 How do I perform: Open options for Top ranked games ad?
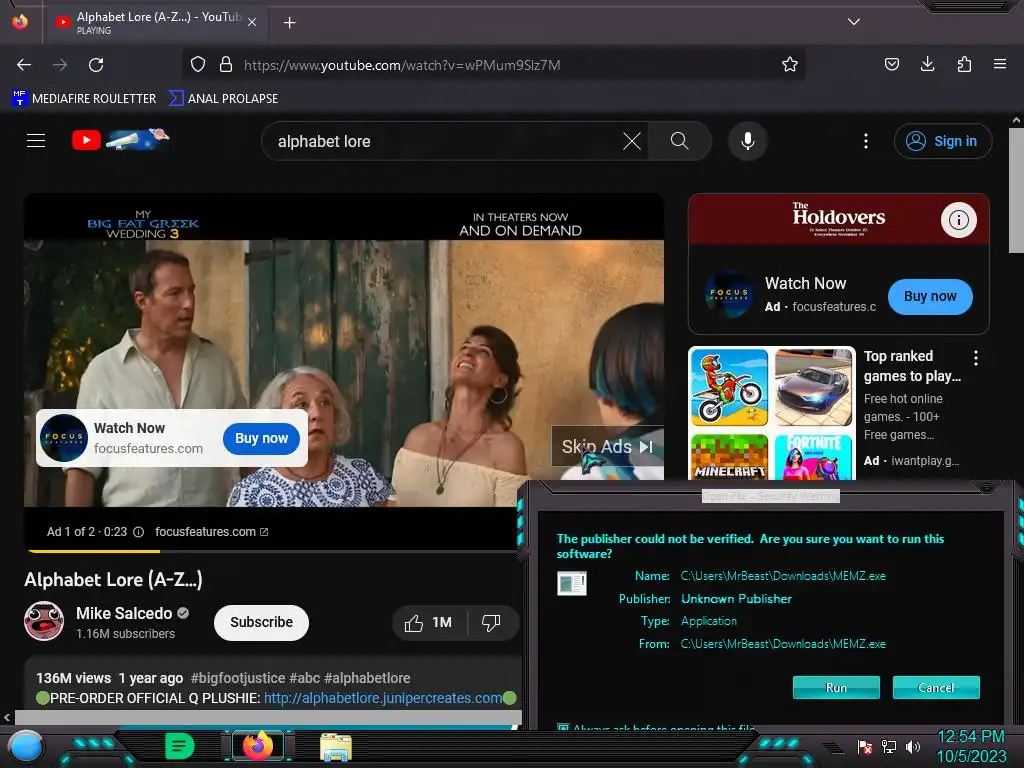(976, 358)
